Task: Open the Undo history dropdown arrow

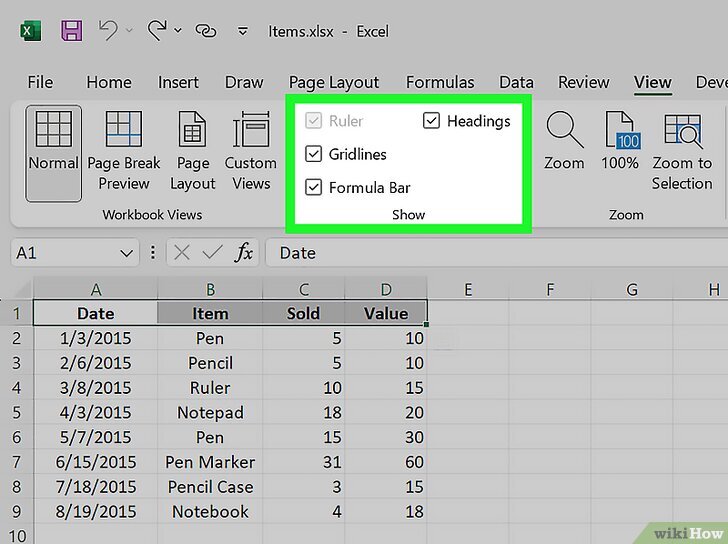Action: 130,31
